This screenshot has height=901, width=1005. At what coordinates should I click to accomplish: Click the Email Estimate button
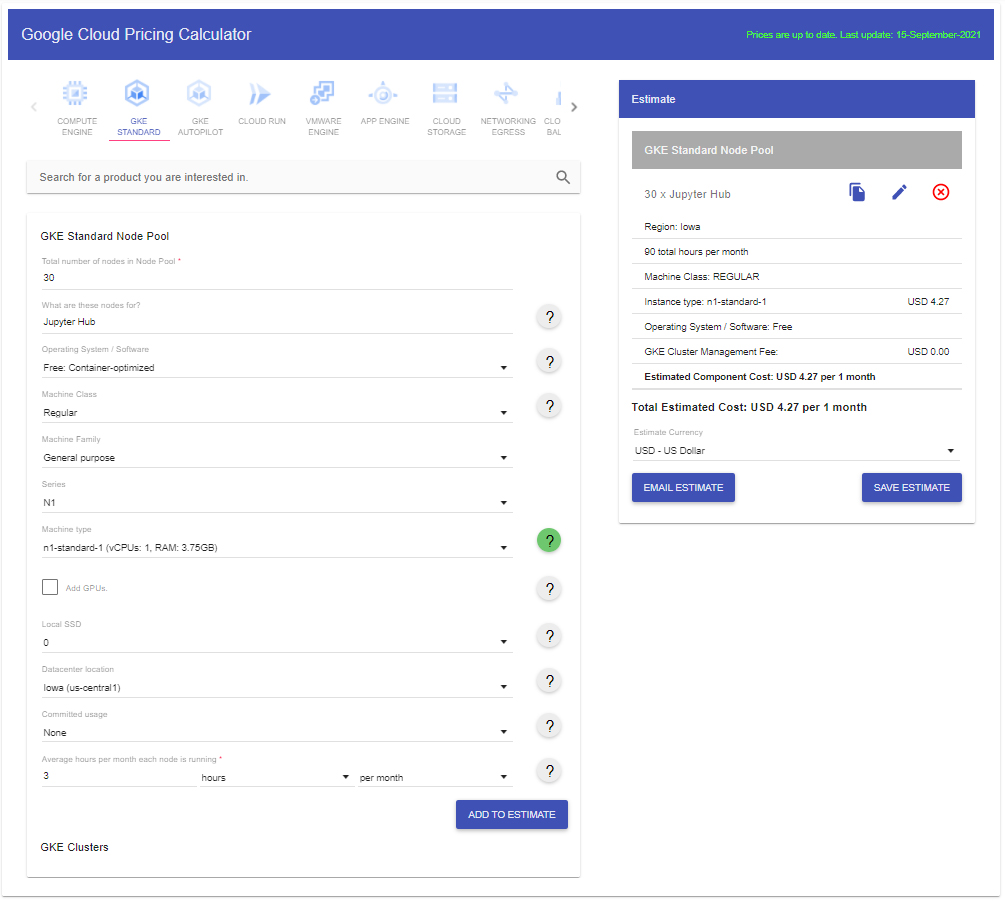(x=683, y=487)
